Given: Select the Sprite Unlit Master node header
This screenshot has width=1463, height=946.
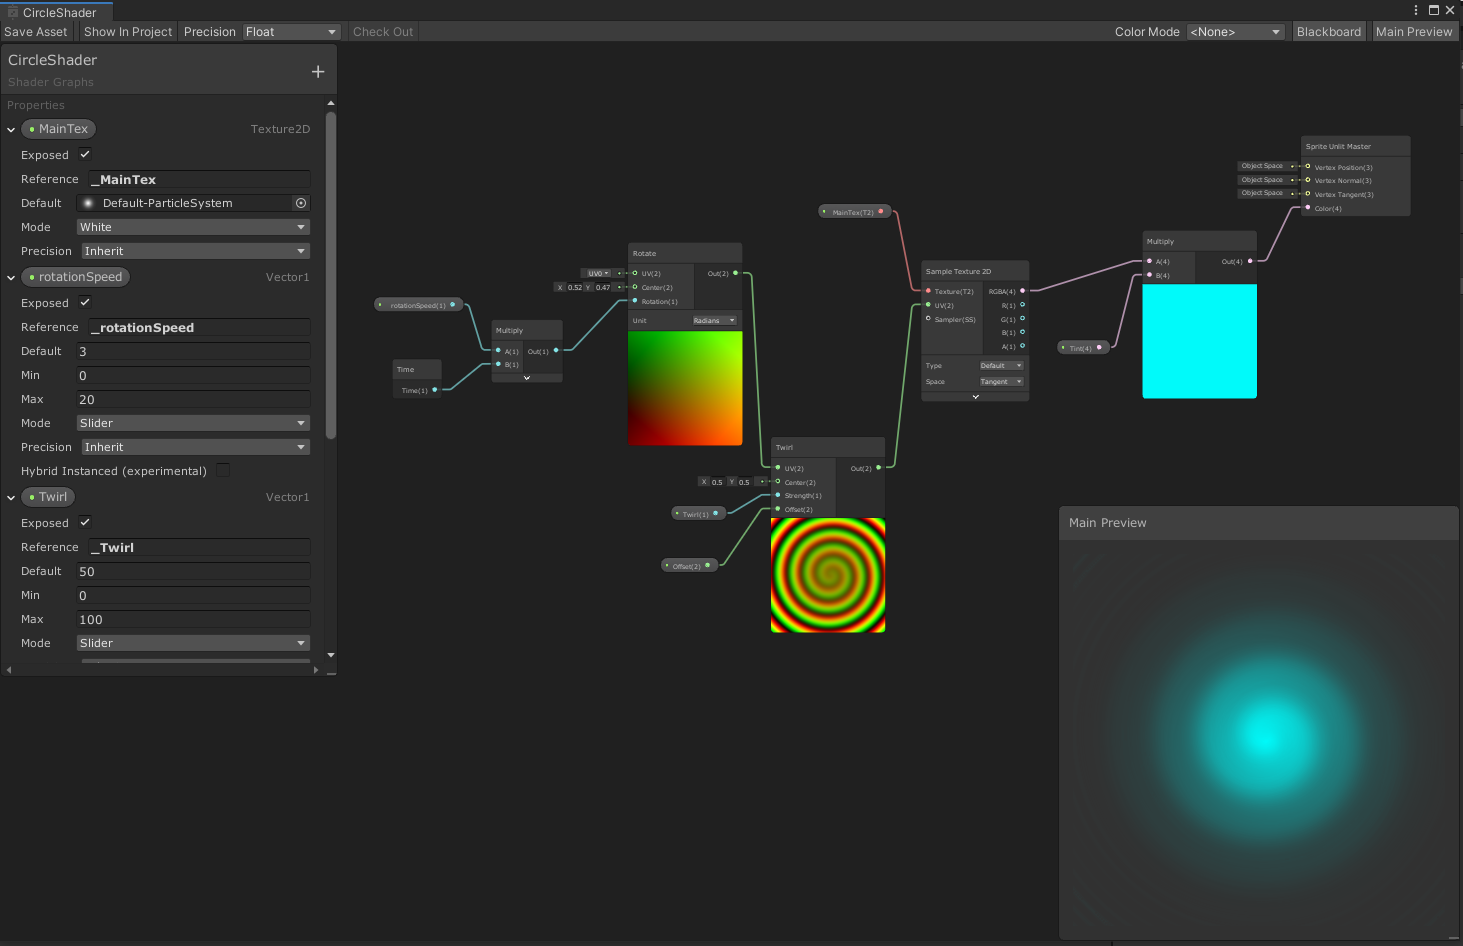Looking at the screenshot, I should [1356, 146].
